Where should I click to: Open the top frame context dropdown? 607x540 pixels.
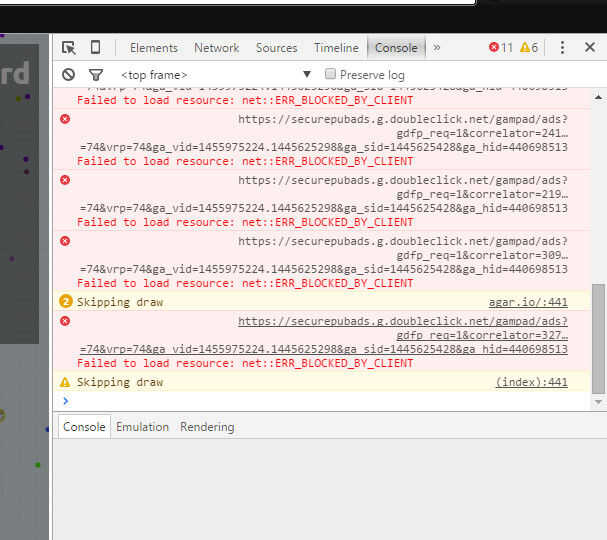tap(216, 75)
